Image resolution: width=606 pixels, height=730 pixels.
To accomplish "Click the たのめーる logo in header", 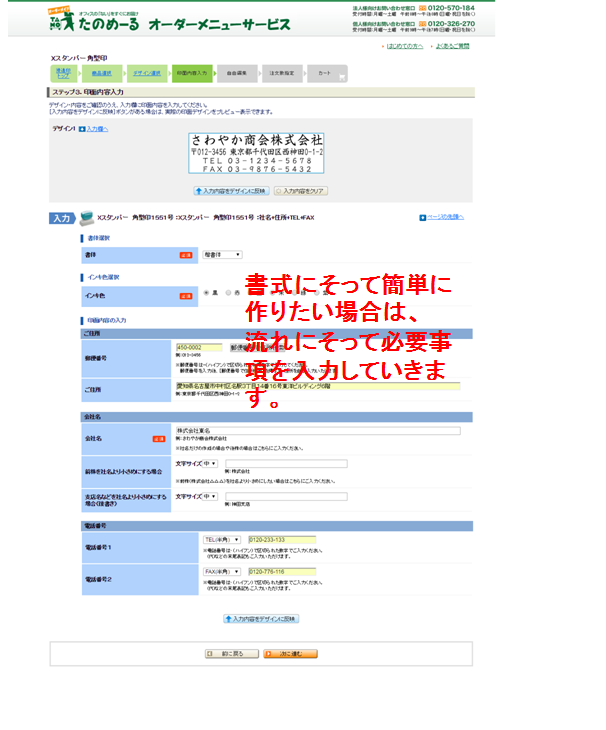I will [x=95, y=20].
